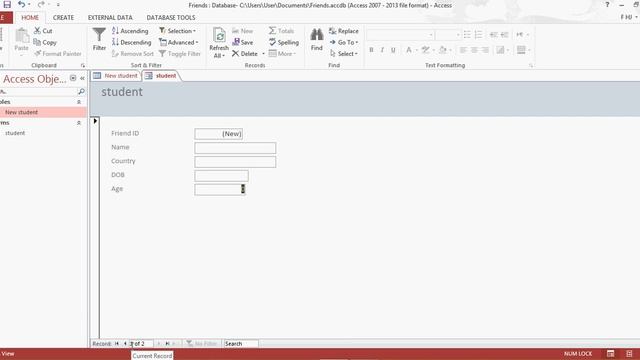
Task: Open the Go To dropdown
Action: (x=344, y=42)
